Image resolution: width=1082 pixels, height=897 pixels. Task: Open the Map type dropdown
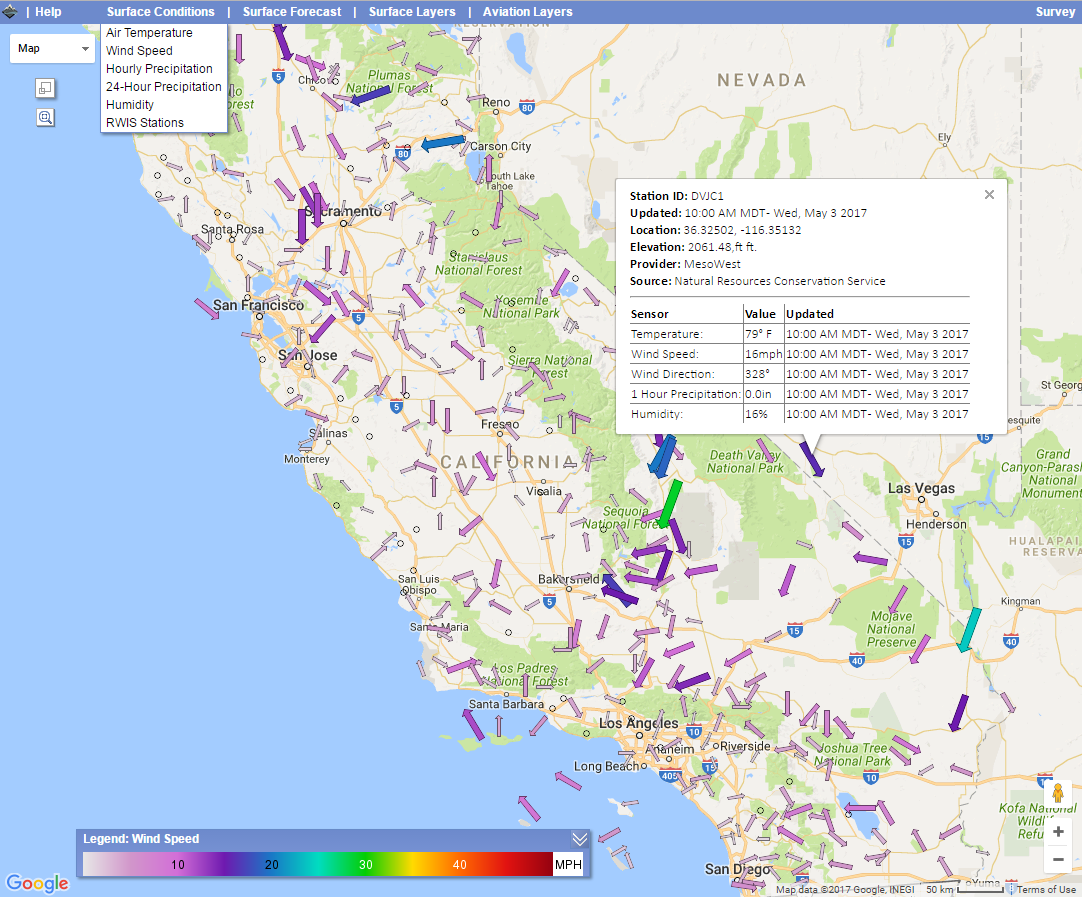tap(52, 48)
